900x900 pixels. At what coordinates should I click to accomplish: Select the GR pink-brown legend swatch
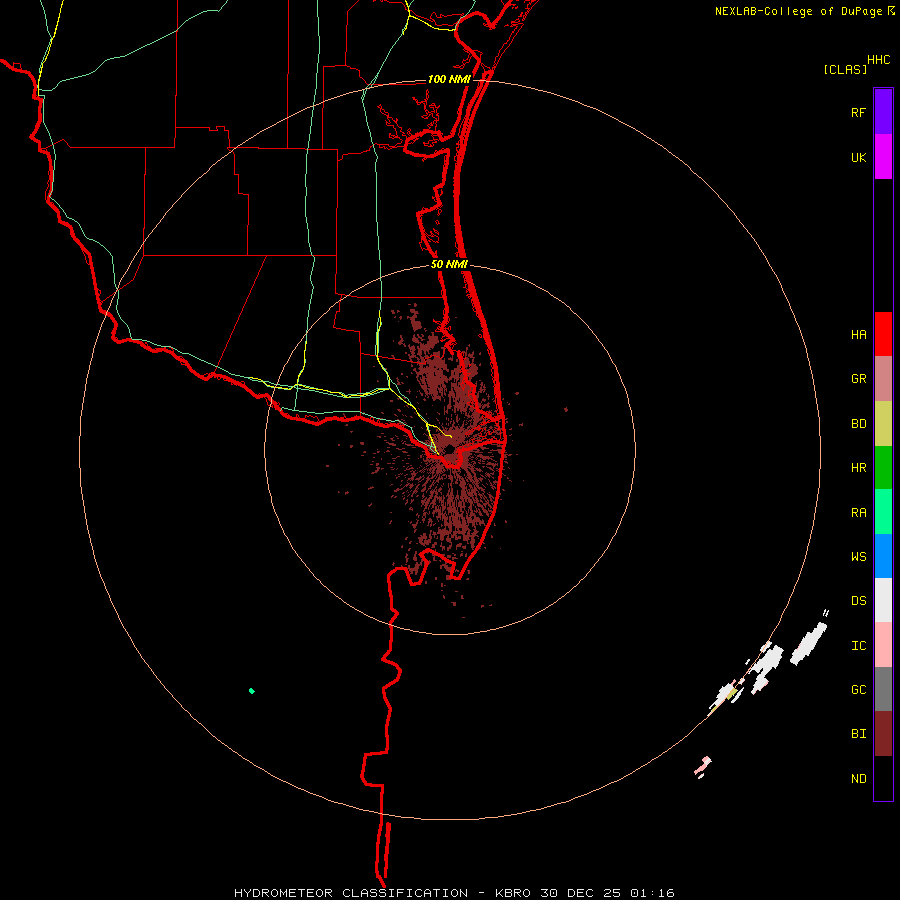(883, 379)
